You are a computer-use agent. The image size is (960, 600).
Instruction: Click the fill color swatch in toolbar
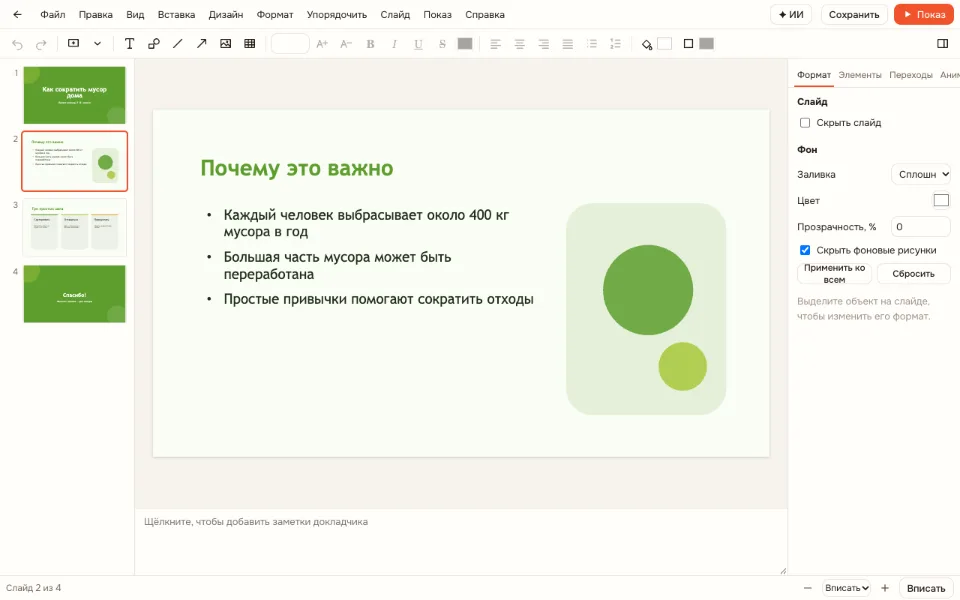(x=664, y=43)
